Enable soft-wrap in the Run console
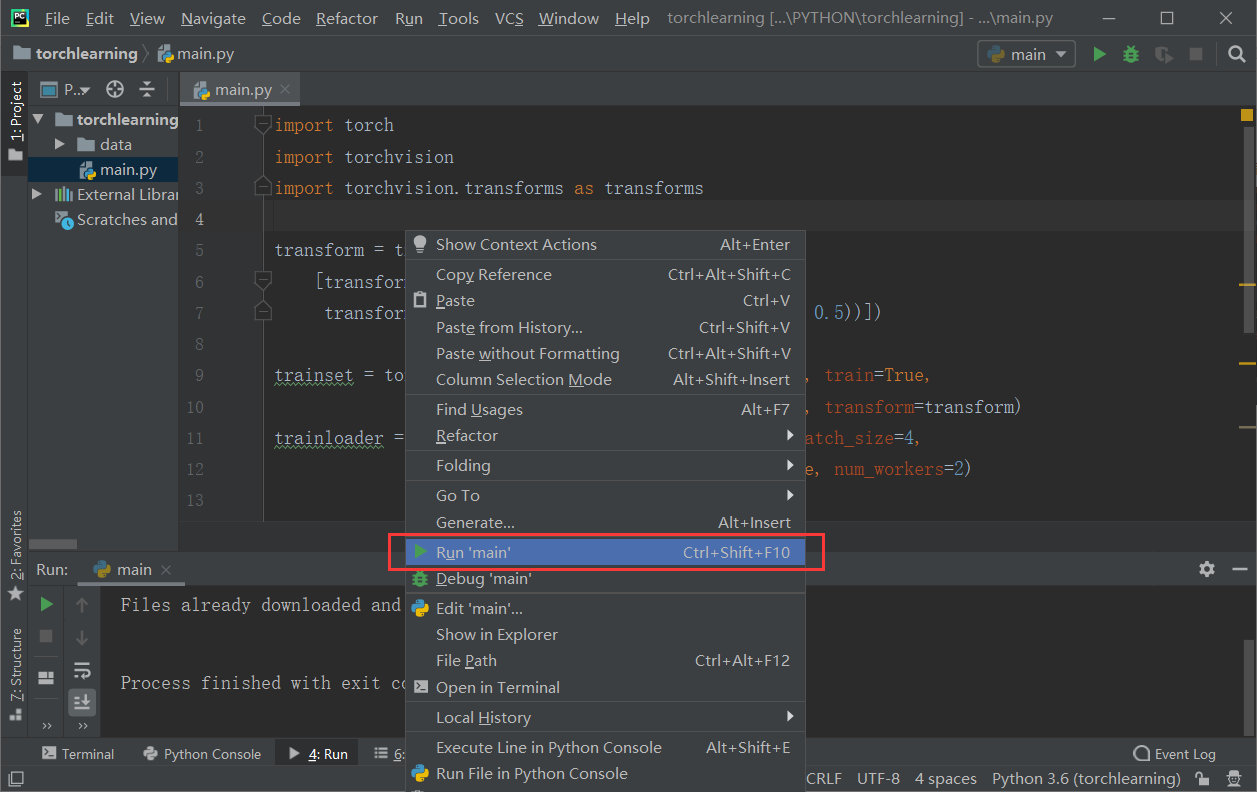 (82, 671)
